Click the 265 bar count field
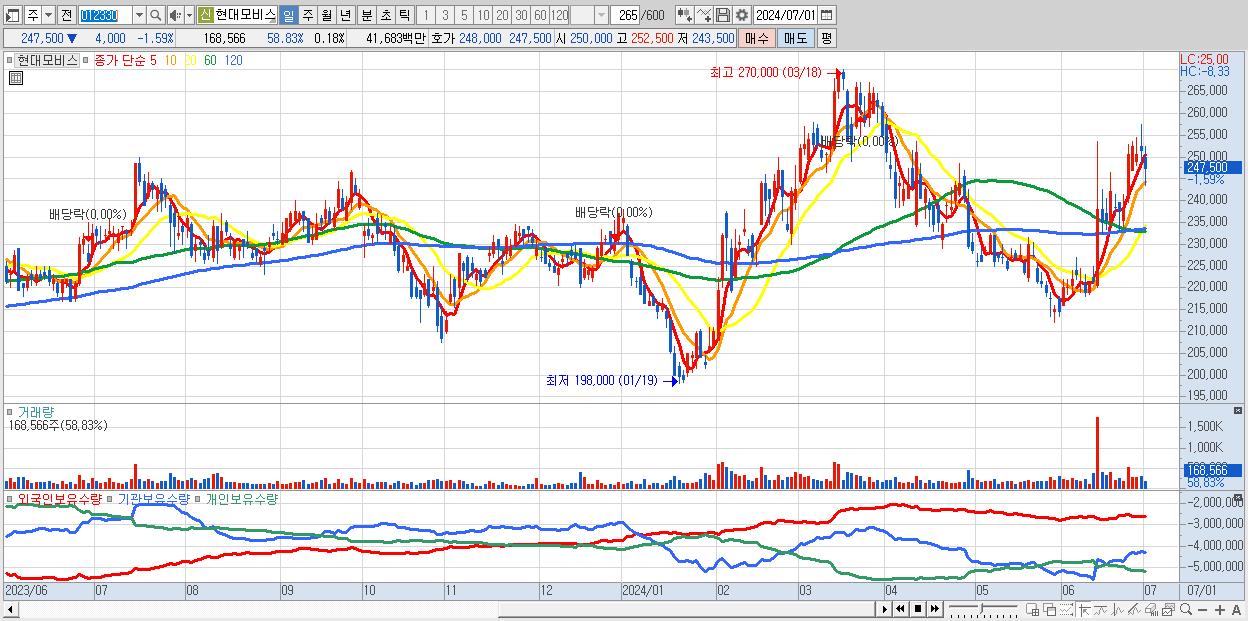The width and height of the screenshot is (1248, 621). click(x=626, y=15)
